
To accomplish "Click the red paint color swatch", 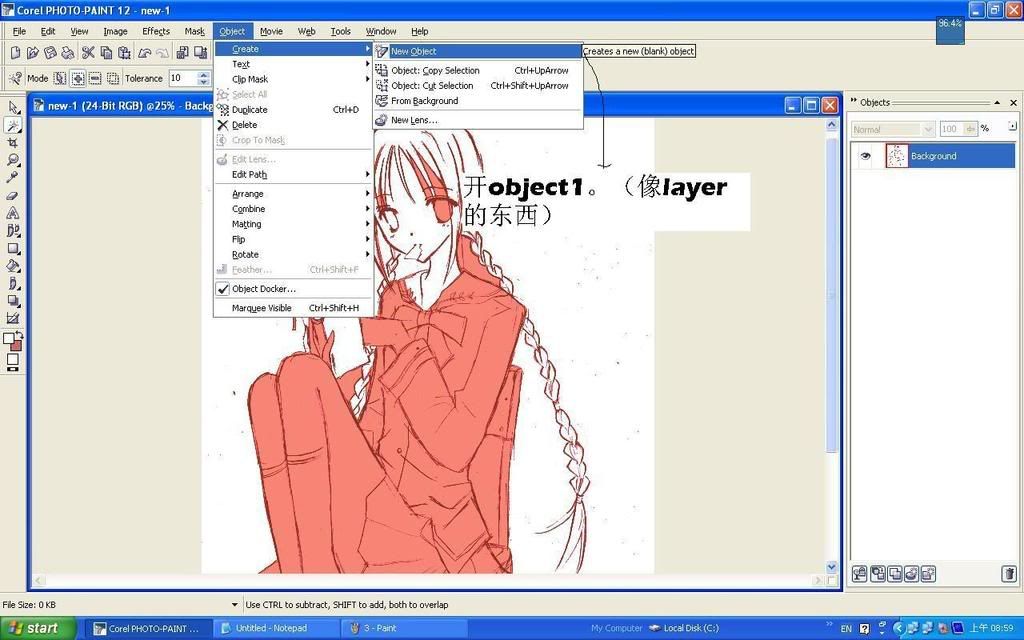I will (x=16, y=344).
